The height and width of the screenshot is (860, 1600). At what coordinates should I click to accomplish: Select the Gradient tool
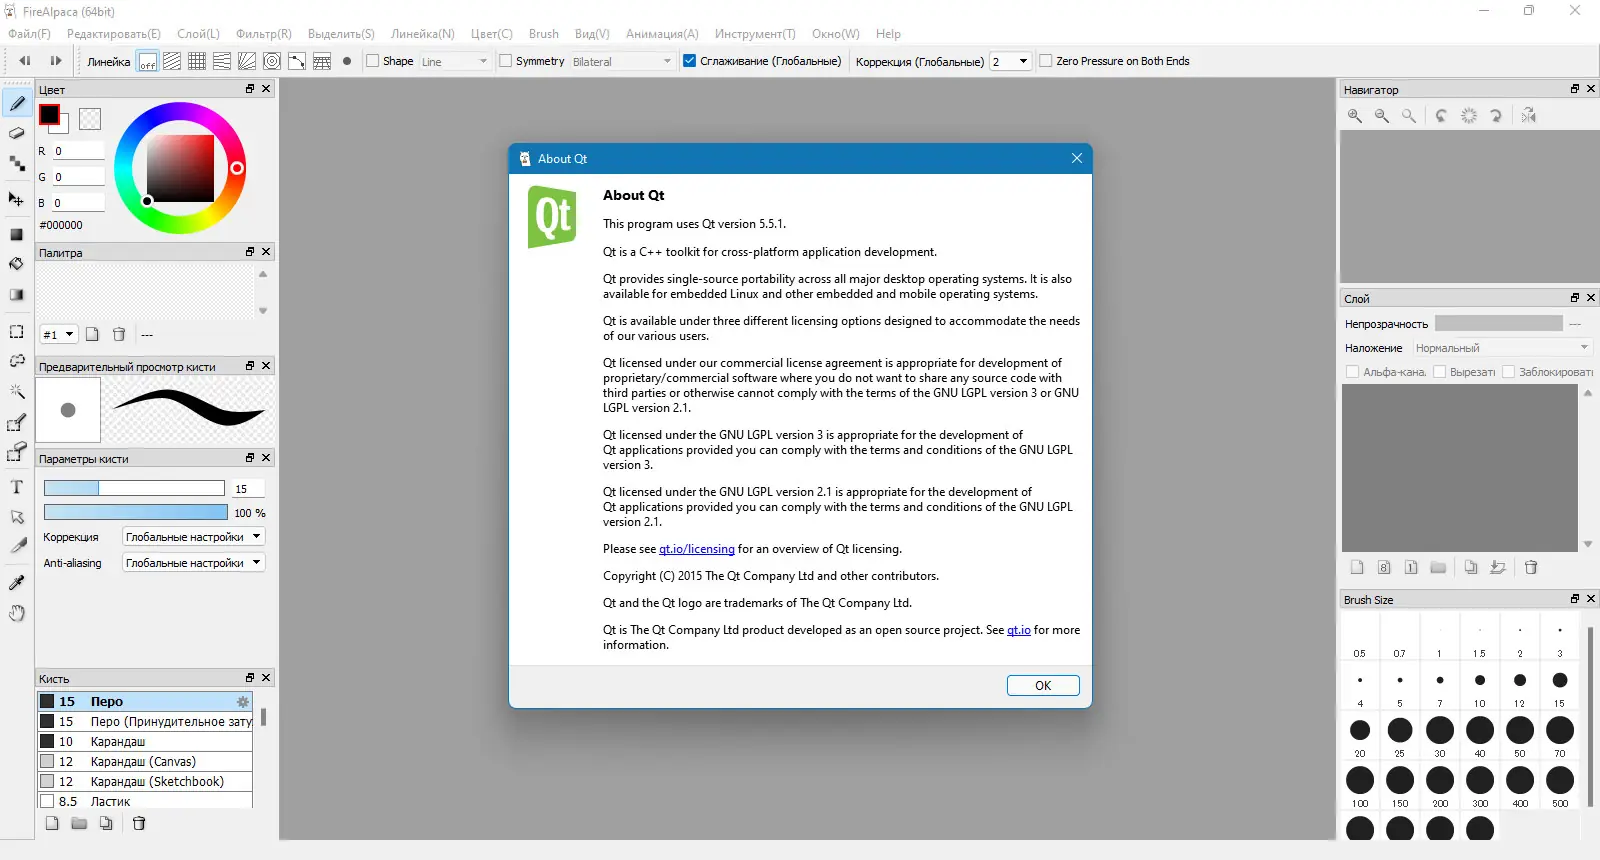click(17, 295)
